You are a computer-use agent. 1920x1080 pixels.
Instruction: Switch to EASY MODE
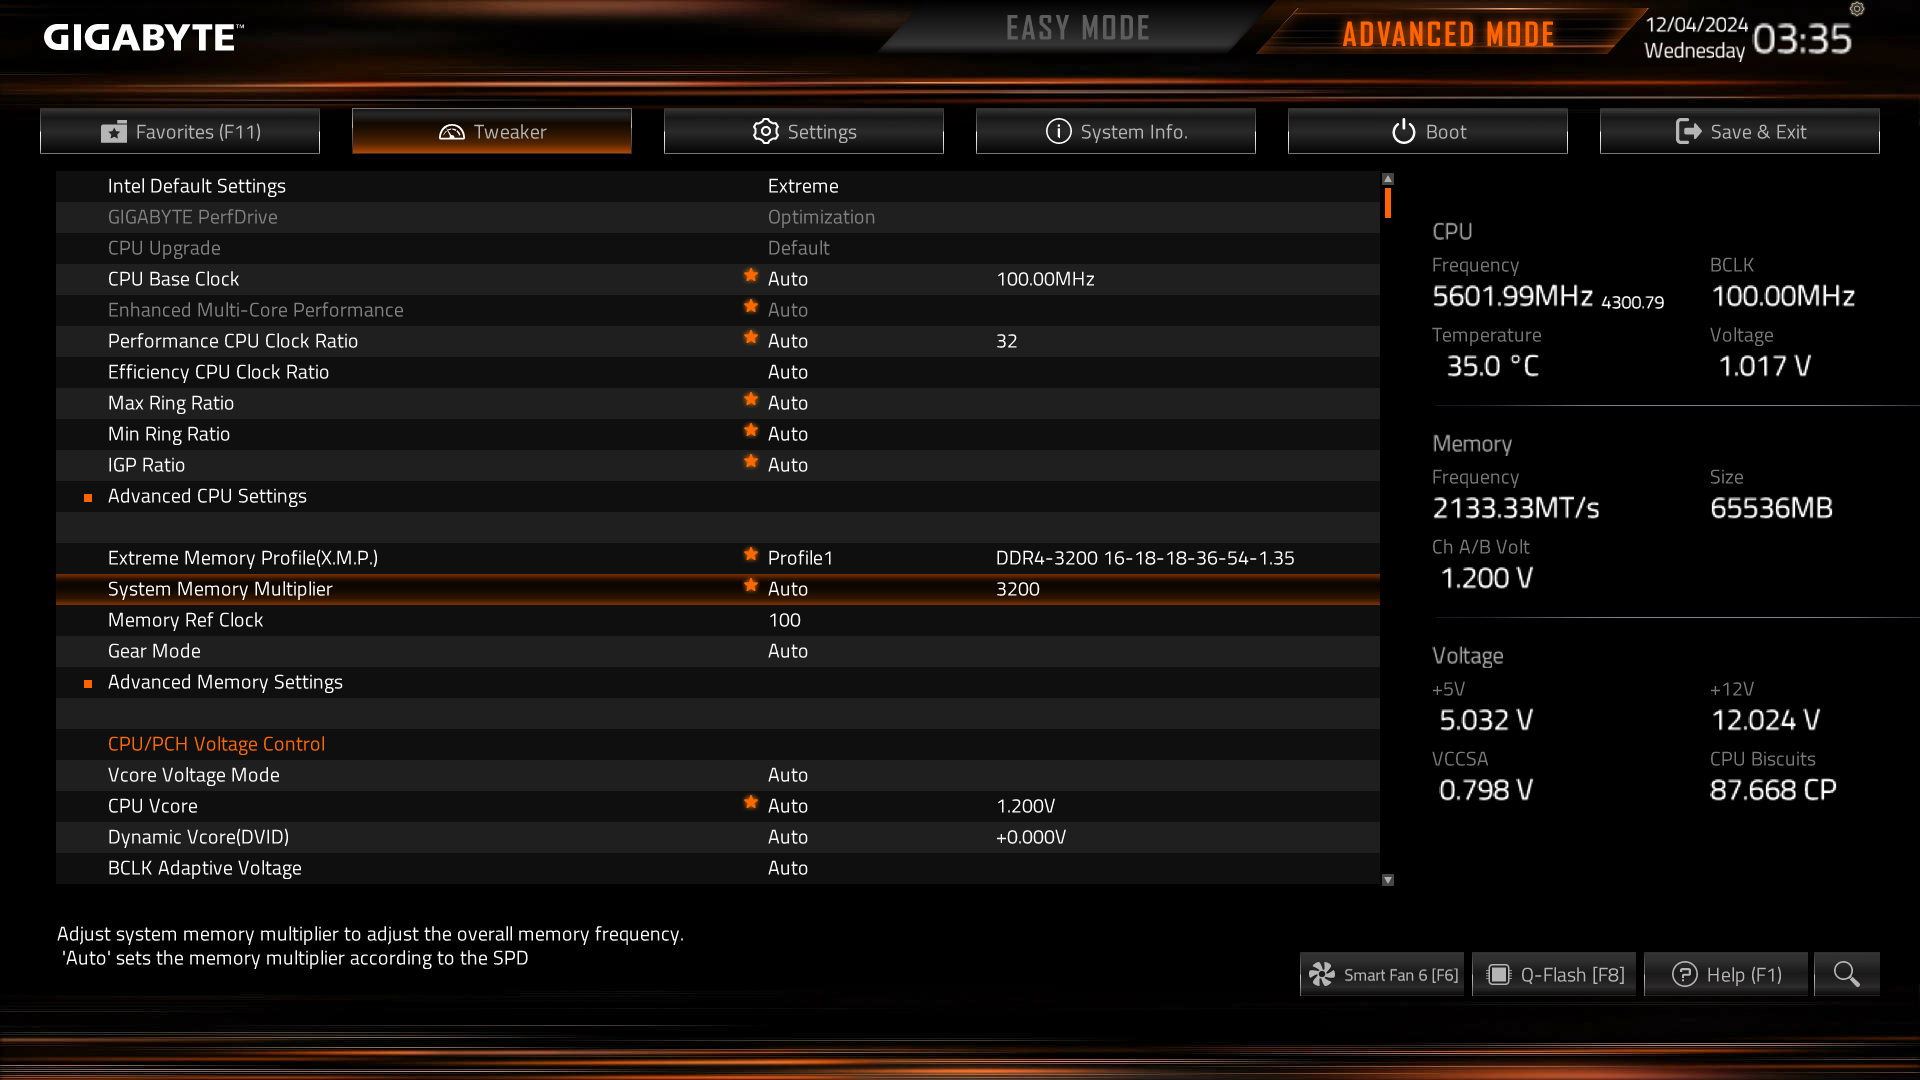point(1078,28)
